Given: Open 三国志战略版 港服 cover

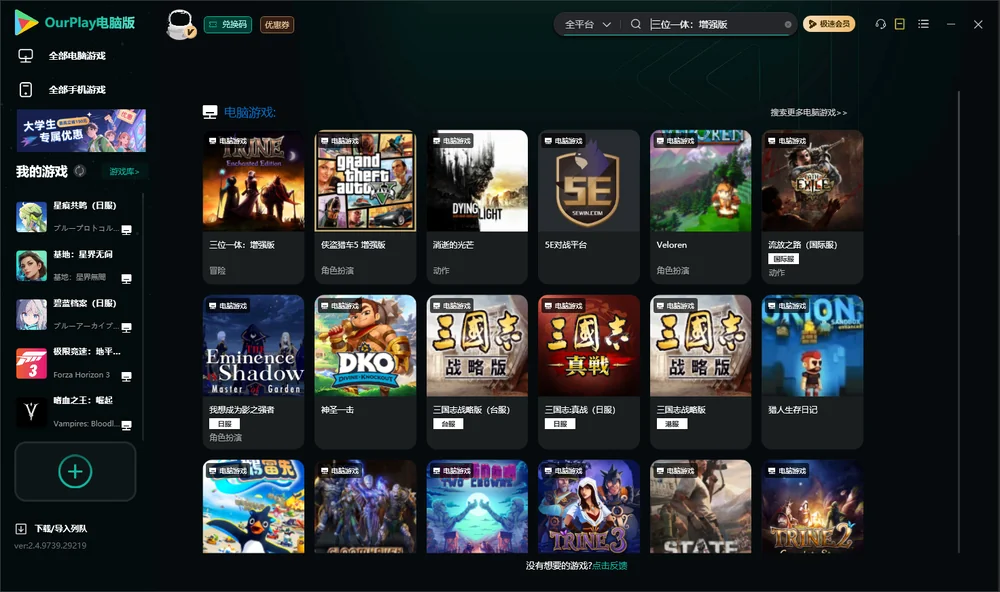Looking at the screenshot, I should click(701, 345).
